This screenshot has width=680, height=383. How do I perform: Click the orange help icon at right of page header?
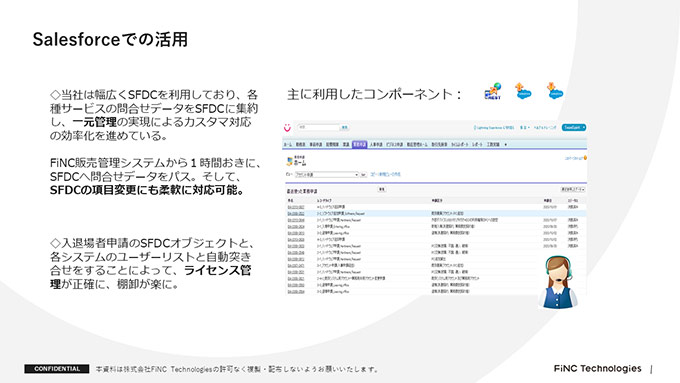pyautogui.click(x=585, y=158)
